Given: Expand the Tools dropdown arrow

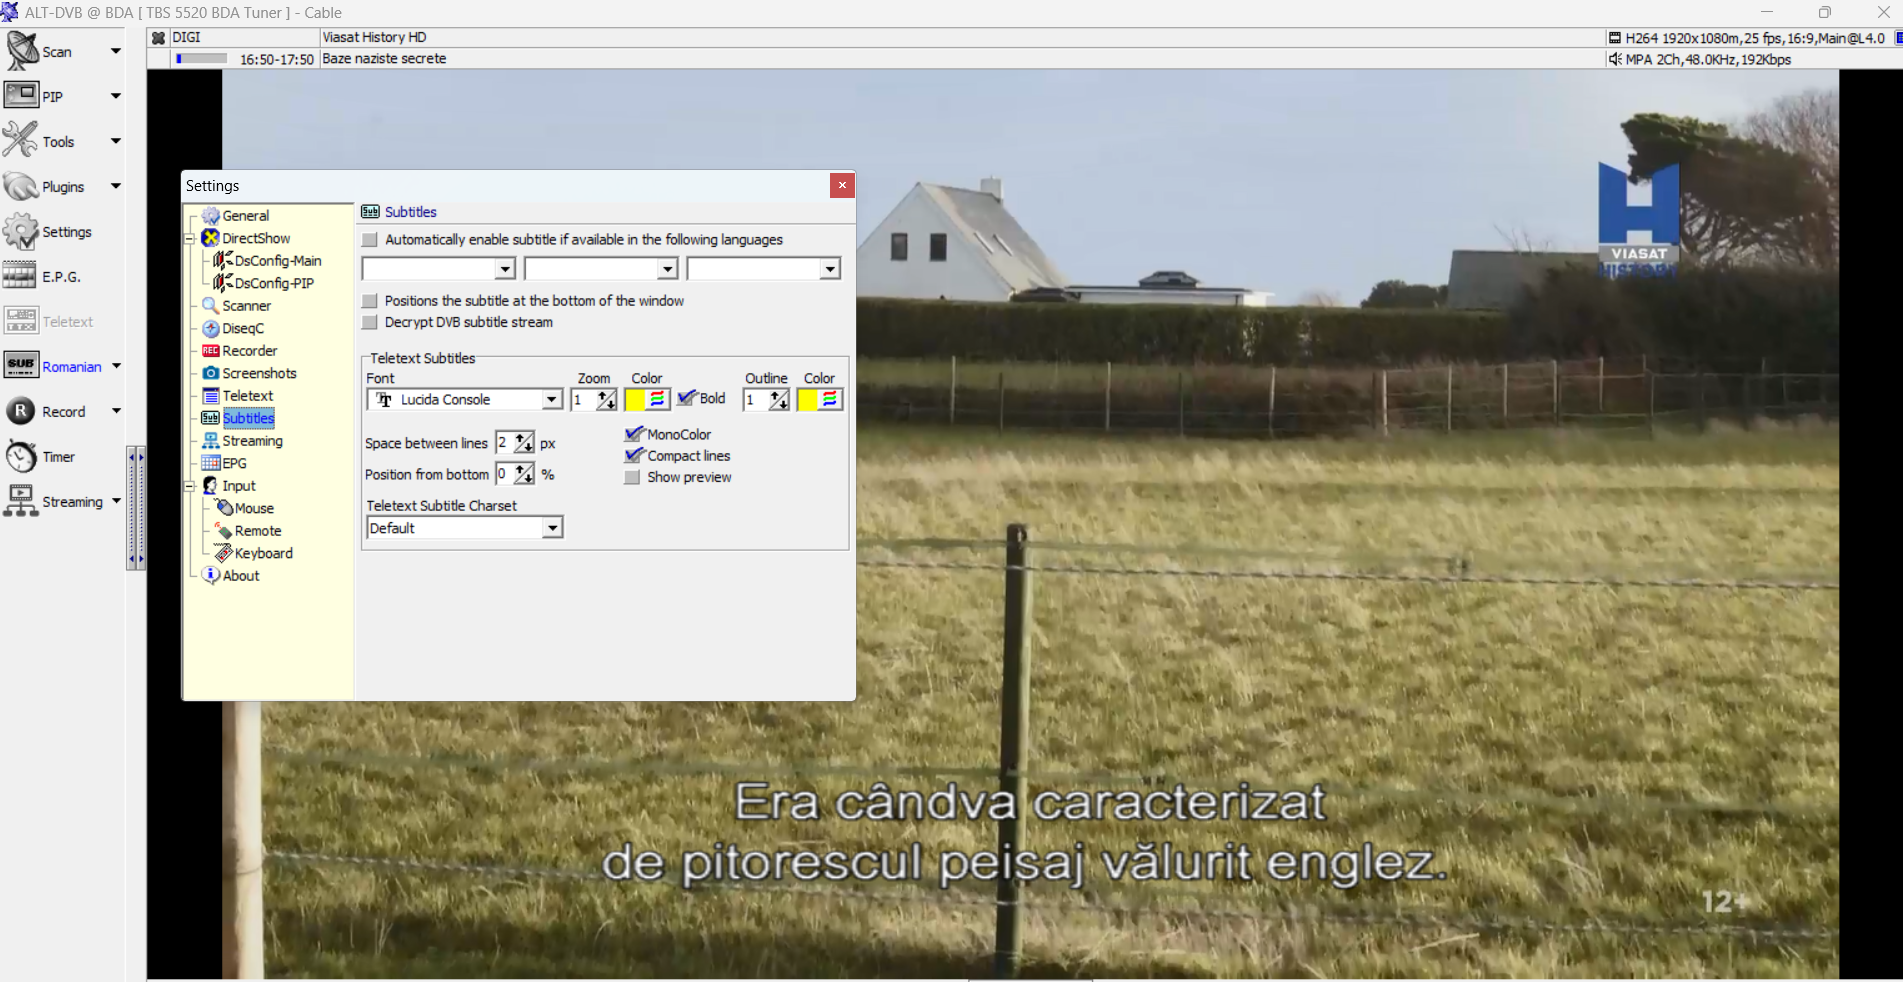Looking at the screenshot, I should (x=116, y=141).
